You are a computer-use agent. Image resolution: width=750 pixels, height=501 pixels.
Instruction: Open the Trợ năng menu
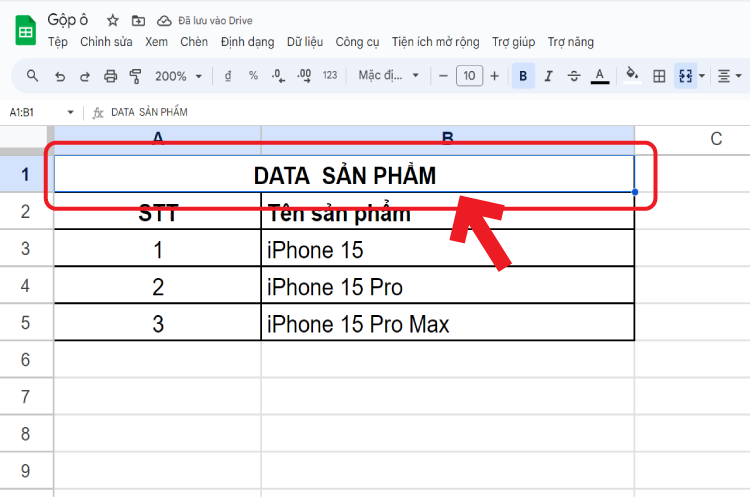point(571,42)
